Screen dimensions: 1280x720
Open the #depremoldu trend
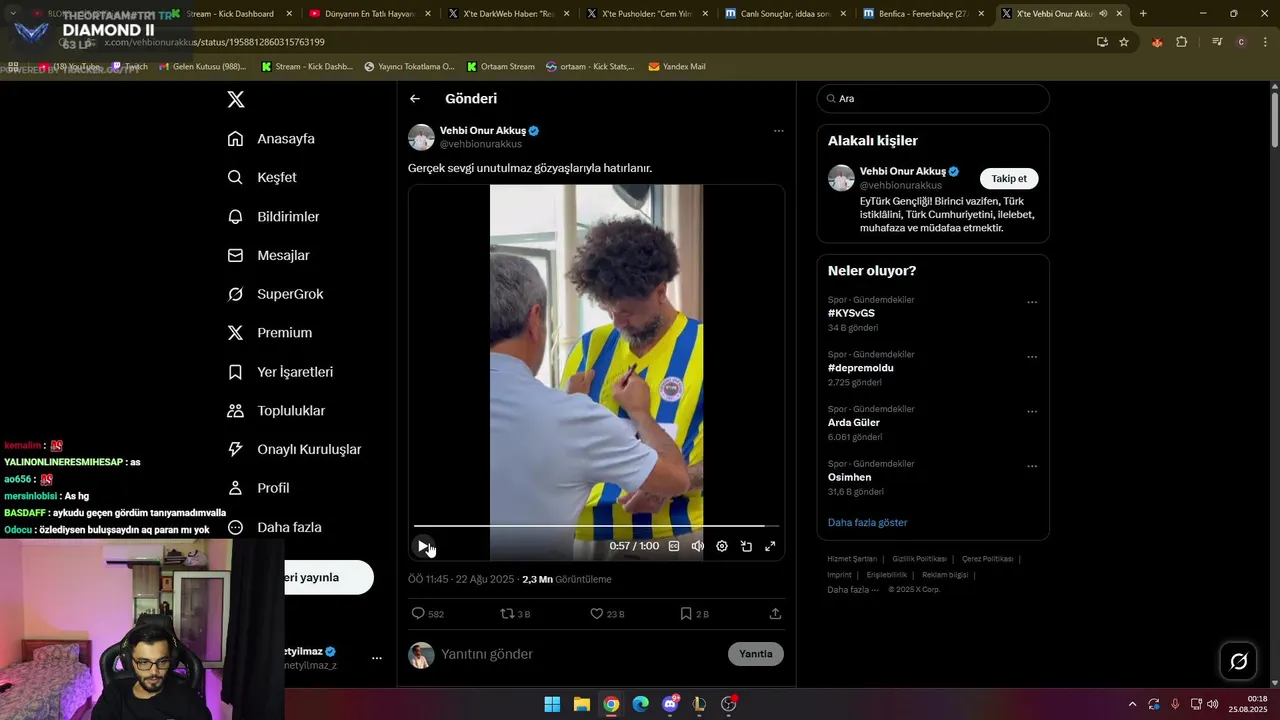tap(861, 368)
